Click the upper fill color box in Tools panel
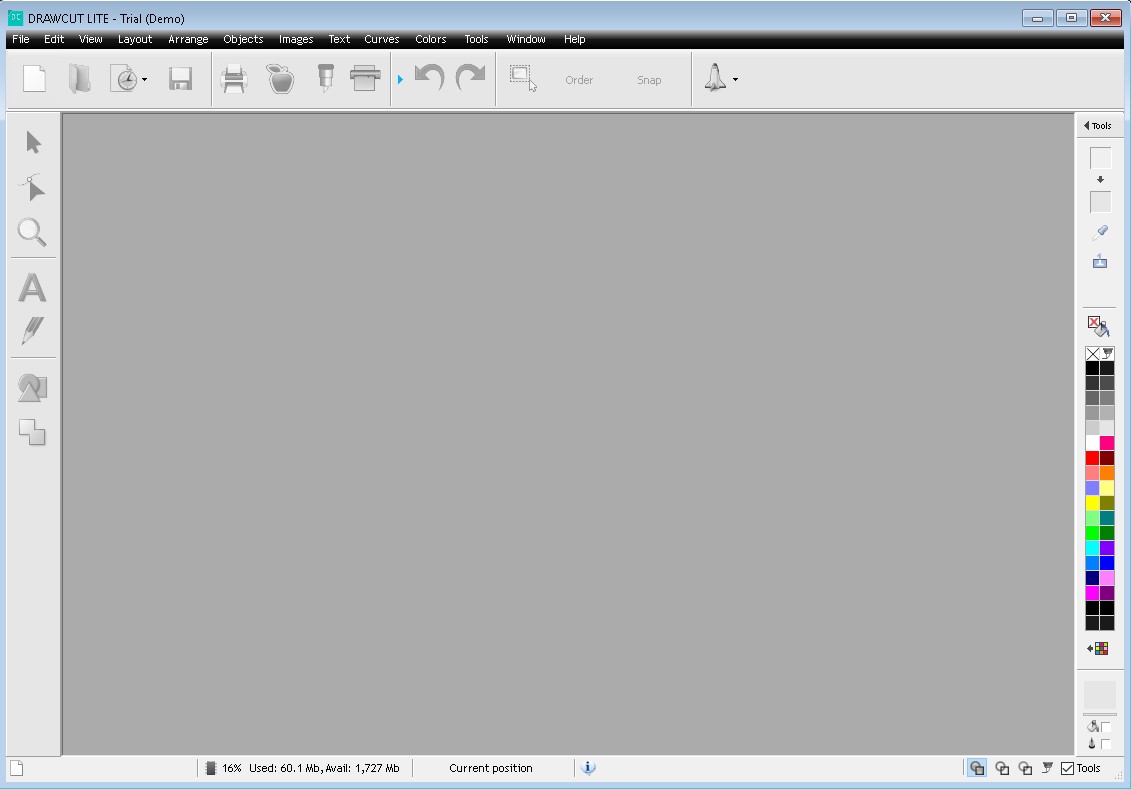This screenshot has height=789, width=1131. coord(1100,158)
